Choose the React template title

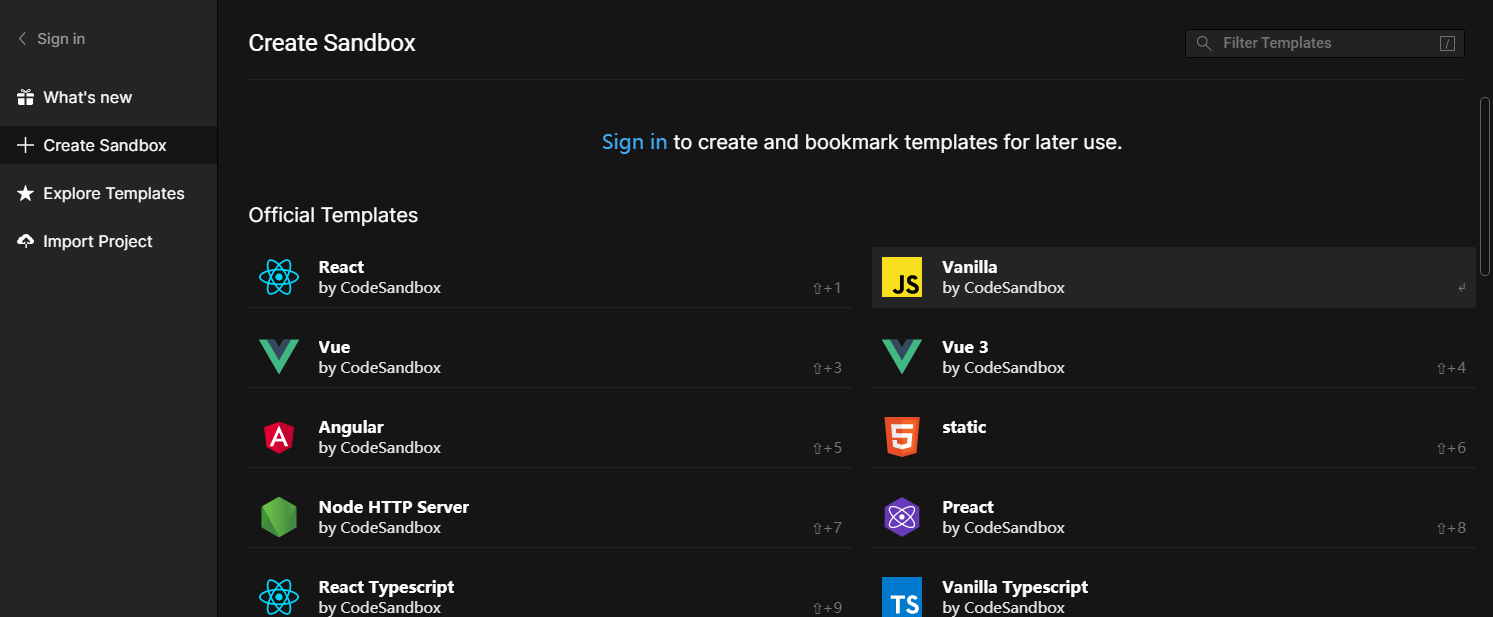coord(341,267)
